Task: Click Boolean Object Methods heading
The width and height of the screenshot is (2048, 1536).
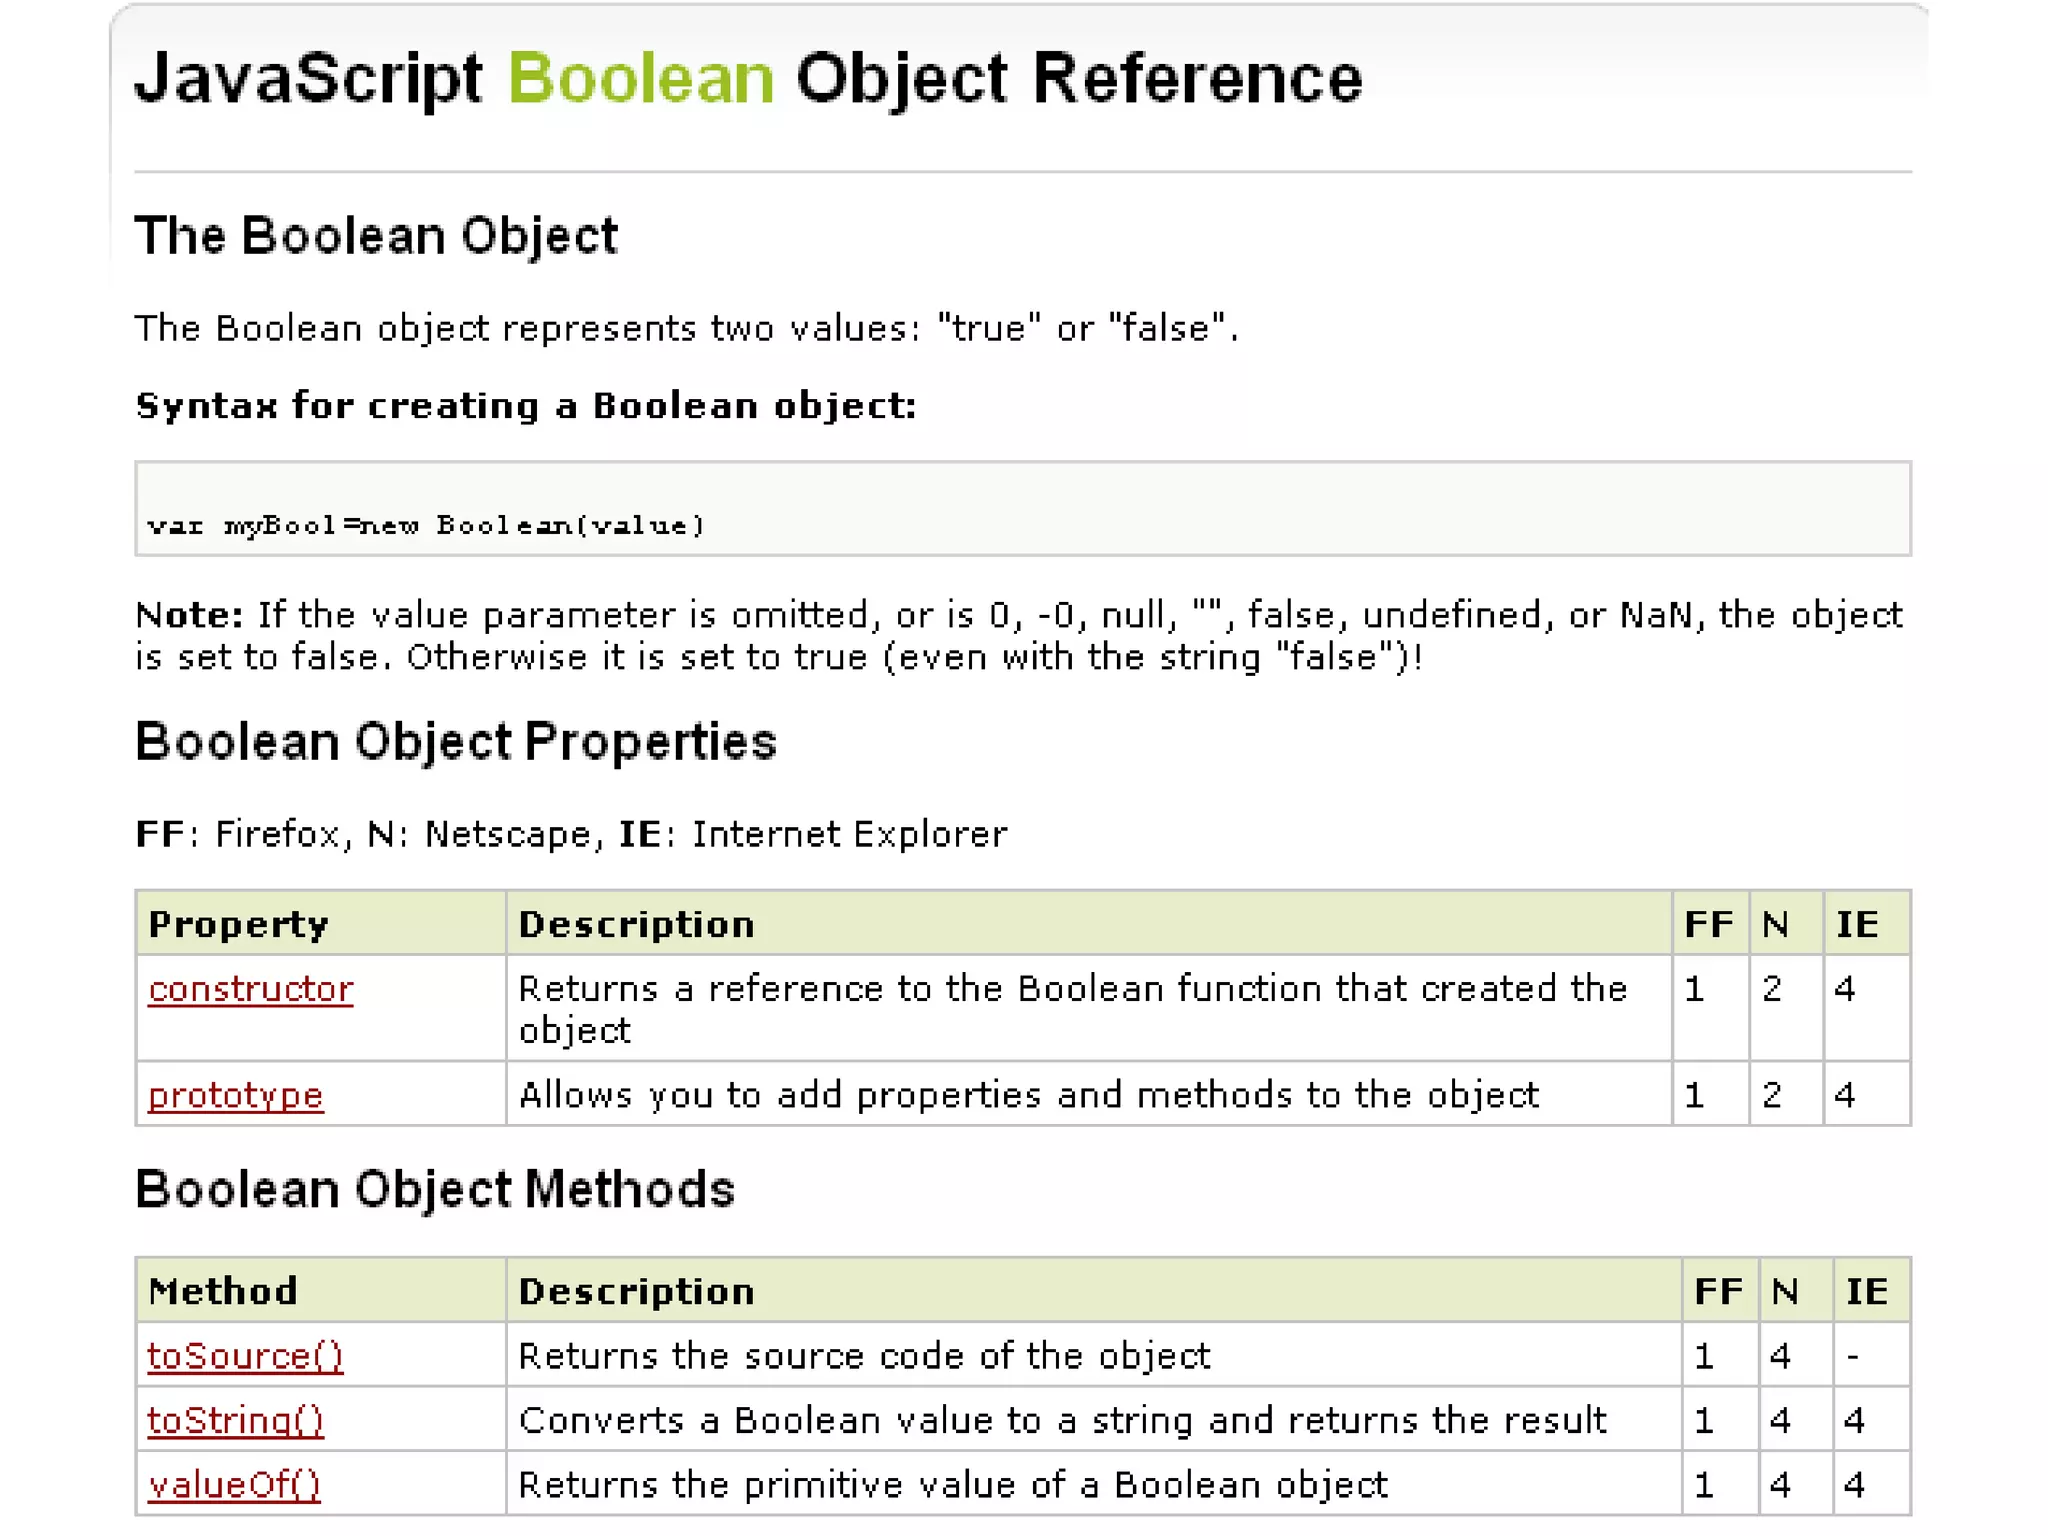Action: 435,1190
